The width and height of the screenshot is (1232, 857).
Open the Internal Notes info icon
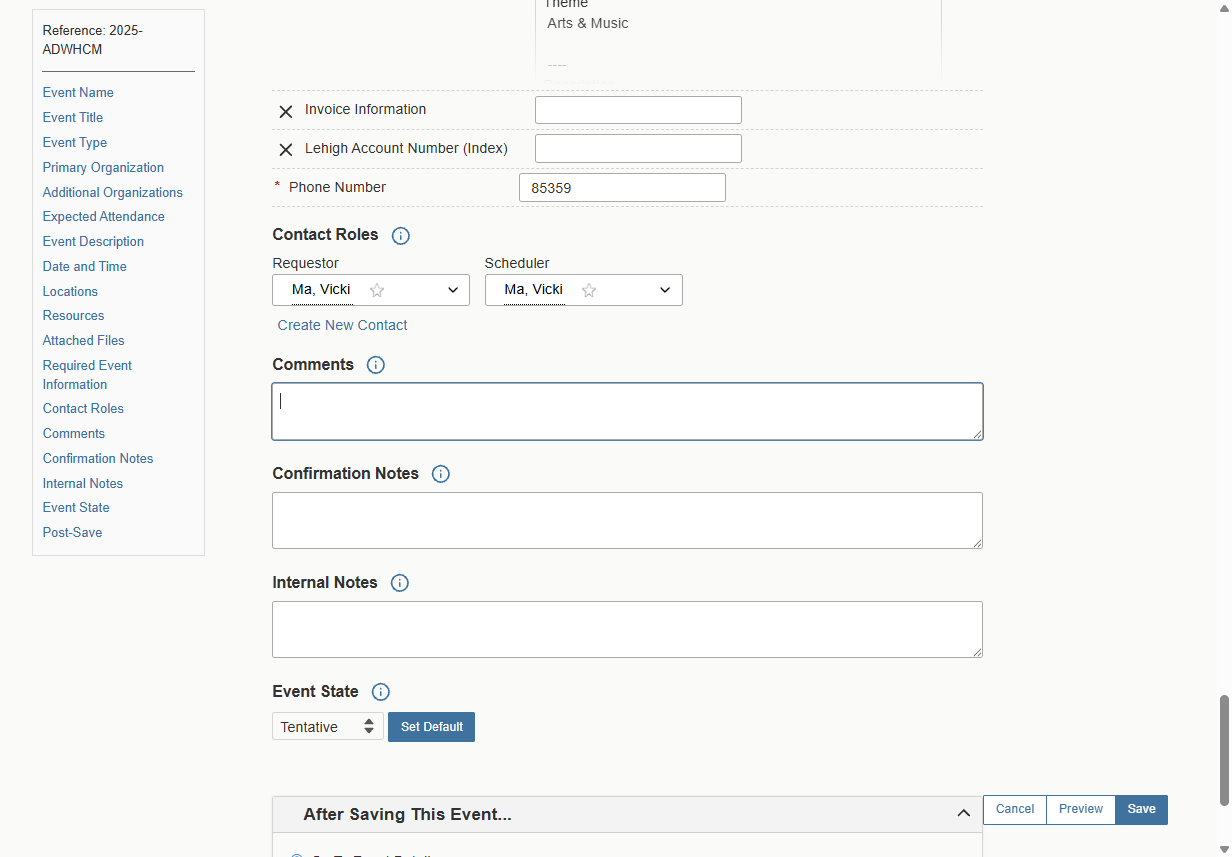pyautogui.click(x=400, y=583)
